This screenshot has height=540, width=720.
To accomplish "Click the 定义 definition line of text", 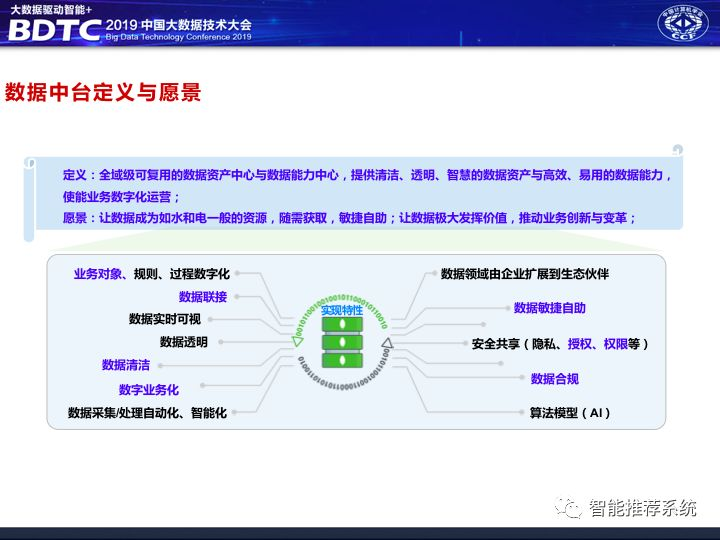I will coord(367,175).
